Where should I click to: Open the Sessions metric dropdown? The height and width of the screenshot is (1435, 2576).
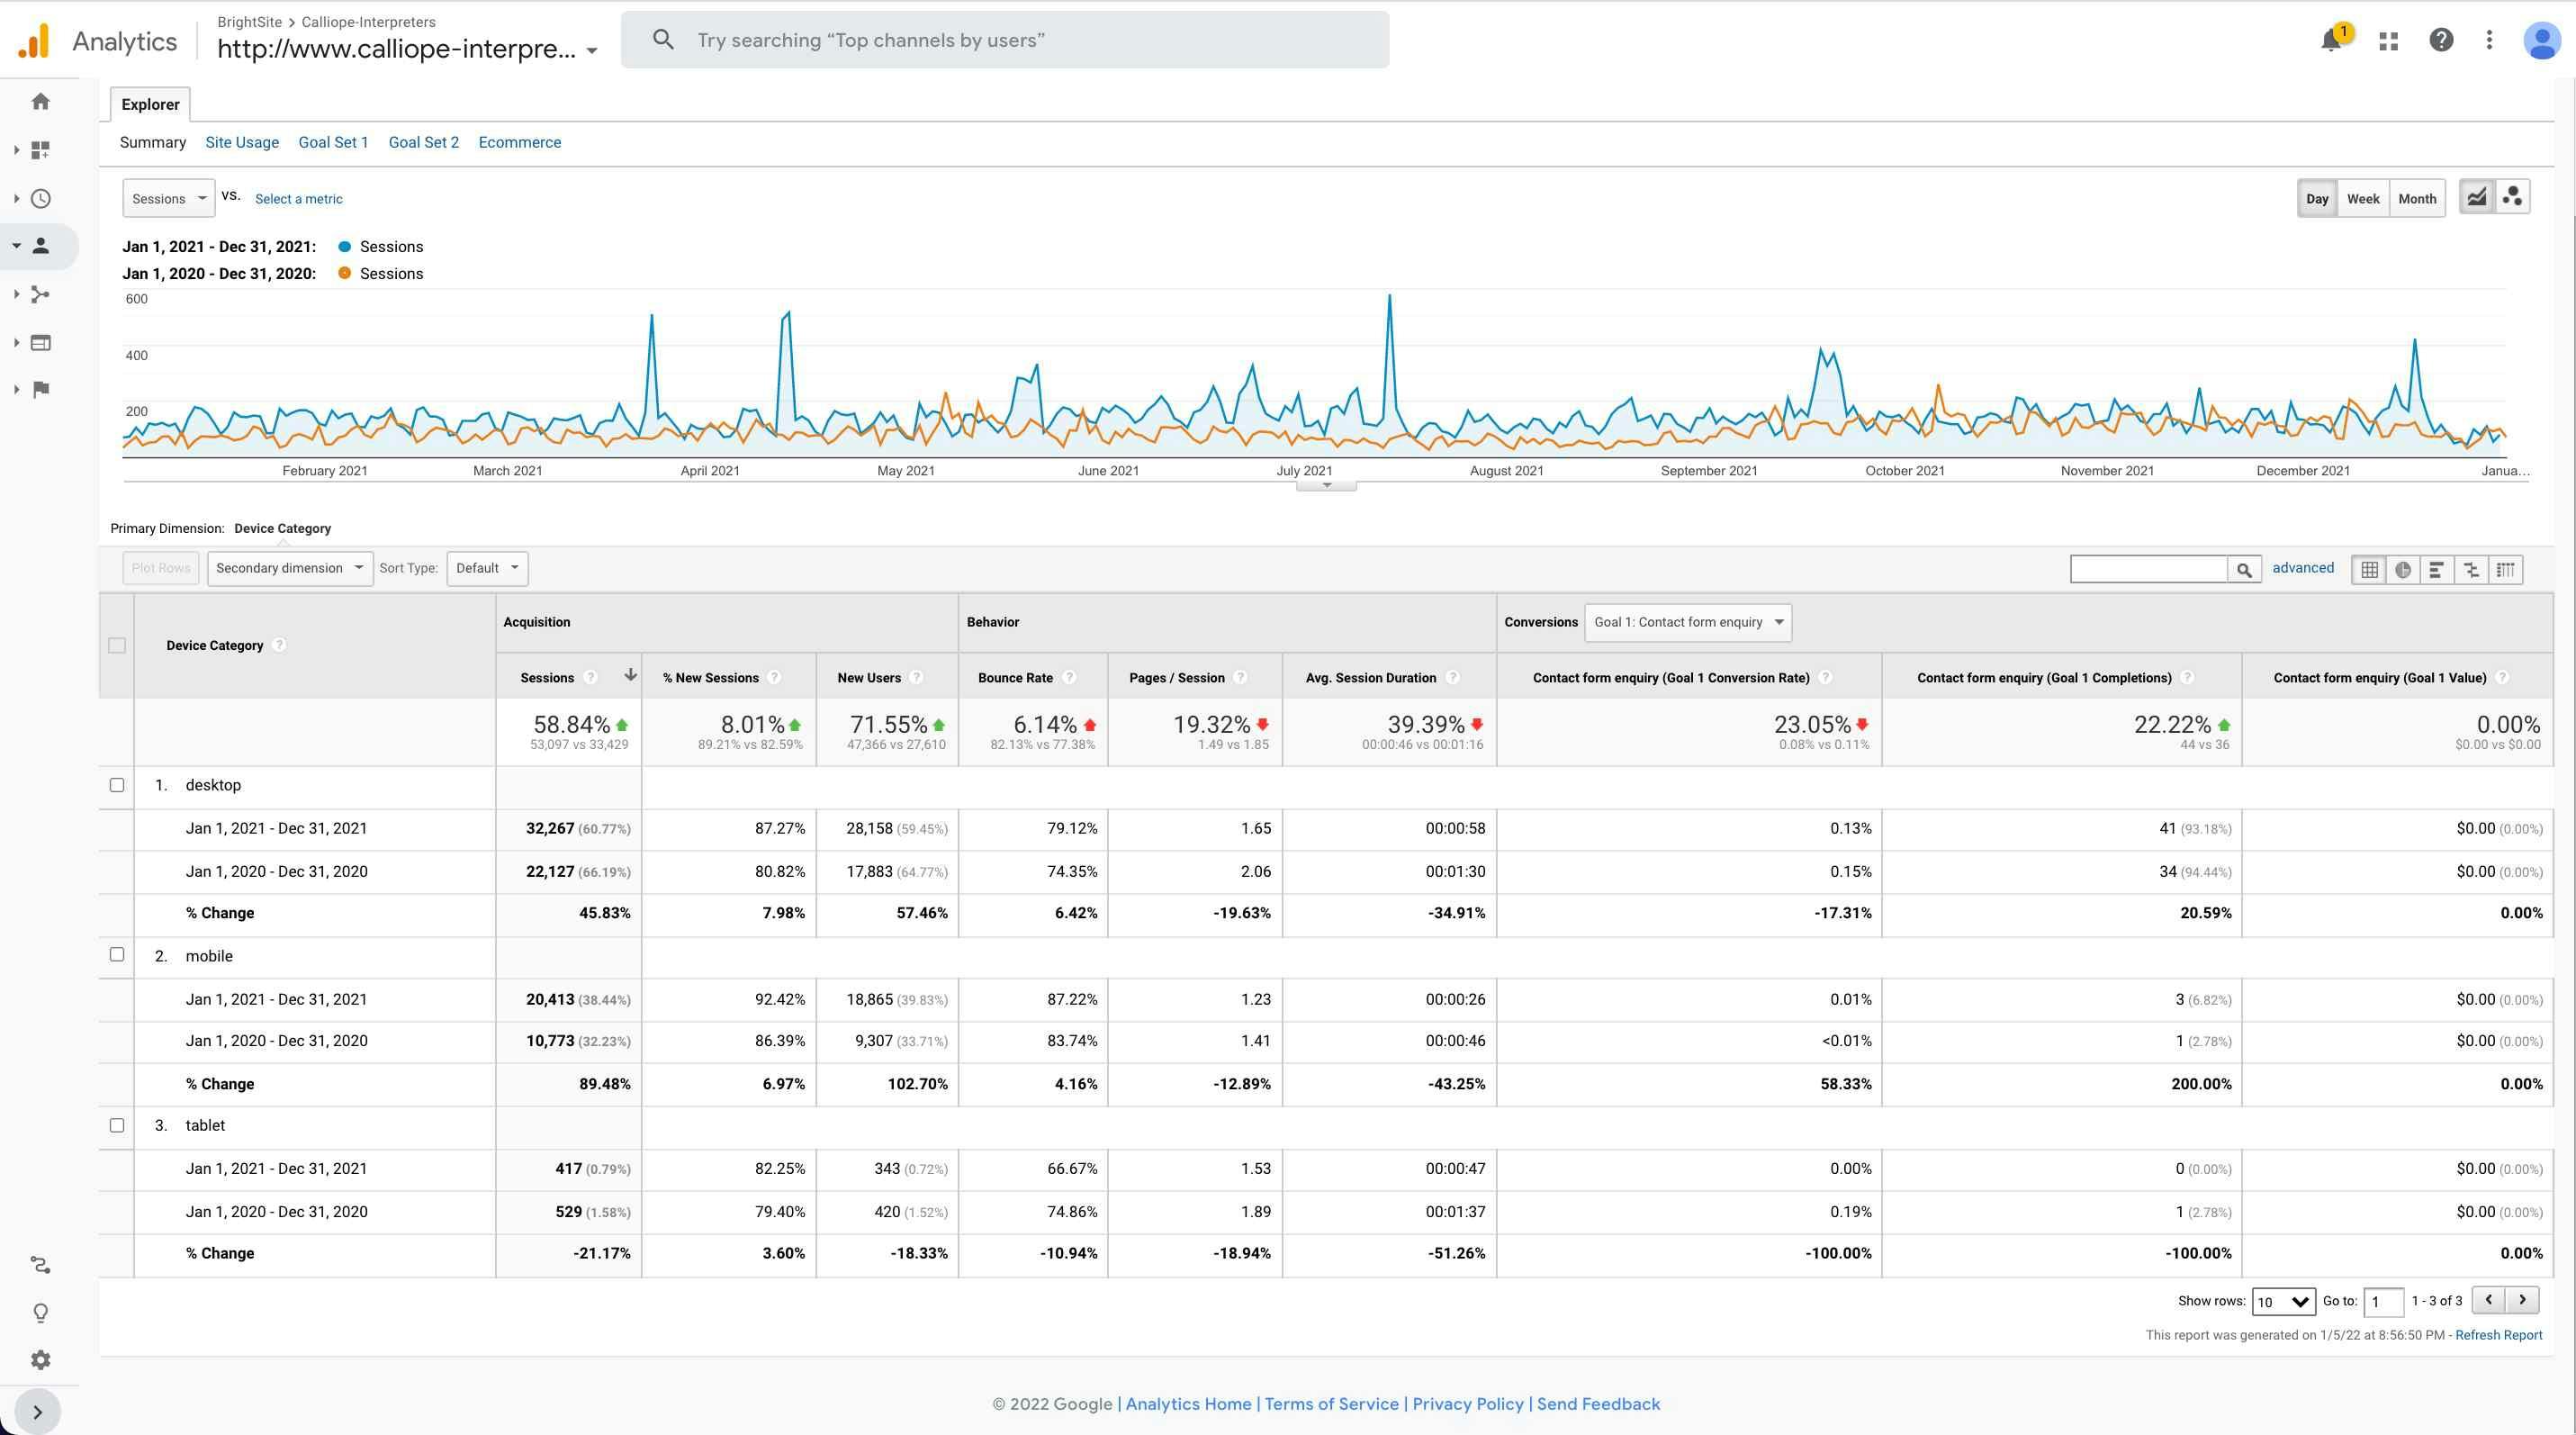click(x=168, y=198)
